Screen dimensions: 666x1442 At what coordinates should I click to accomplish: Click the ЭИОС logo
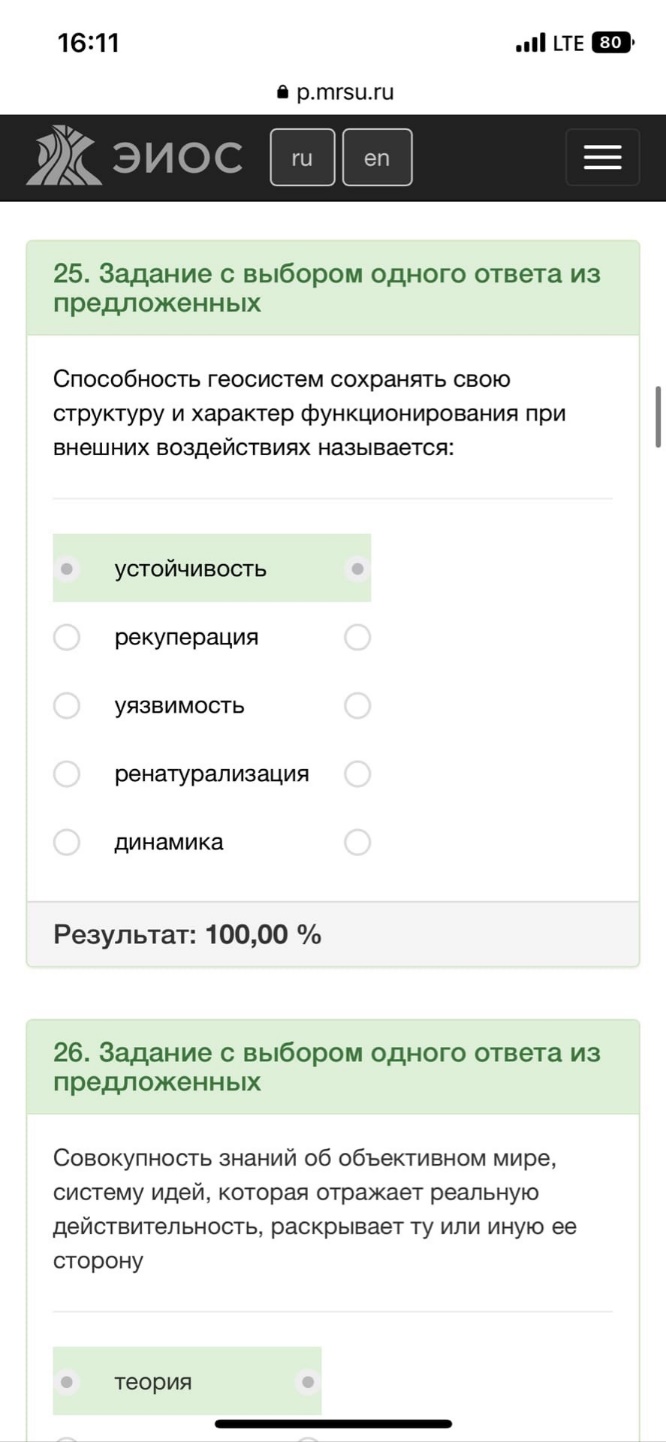(x=134, y=156)
